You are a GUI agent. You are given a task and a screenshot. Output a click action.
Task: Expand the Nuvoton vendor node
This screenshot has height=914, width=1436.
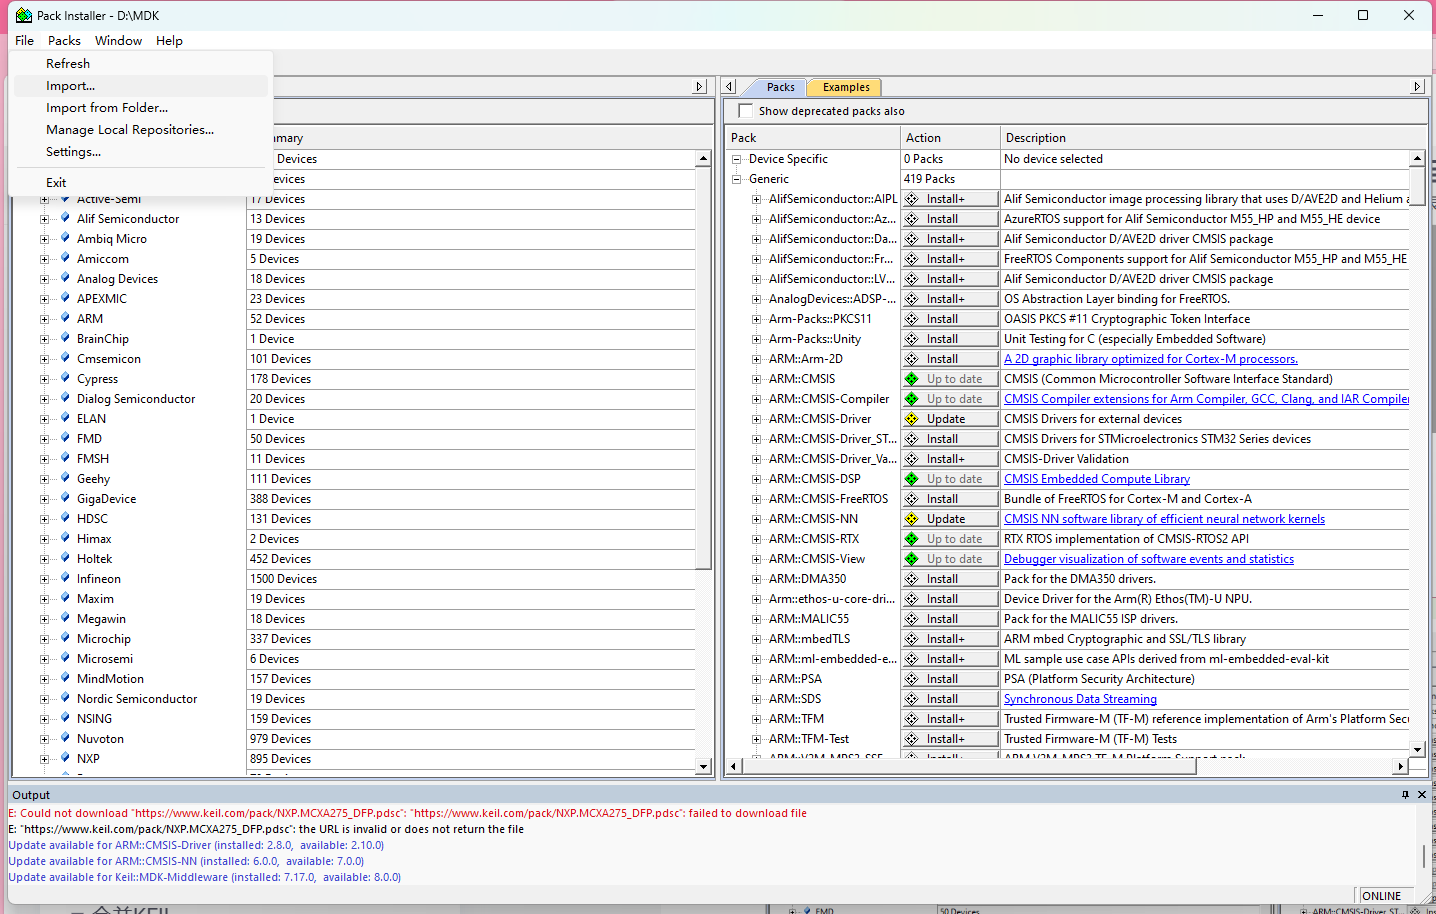point(44,739)
